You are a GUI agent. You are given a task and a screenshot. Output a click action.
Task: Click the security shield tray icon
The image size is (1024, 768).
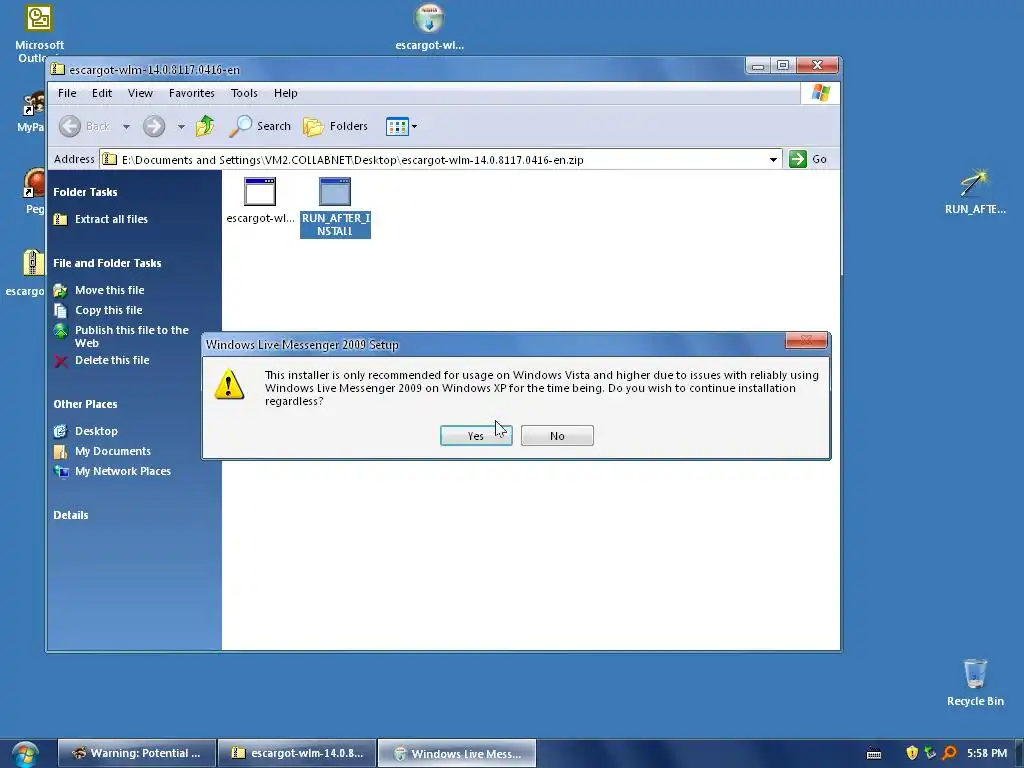pos(912,753)
